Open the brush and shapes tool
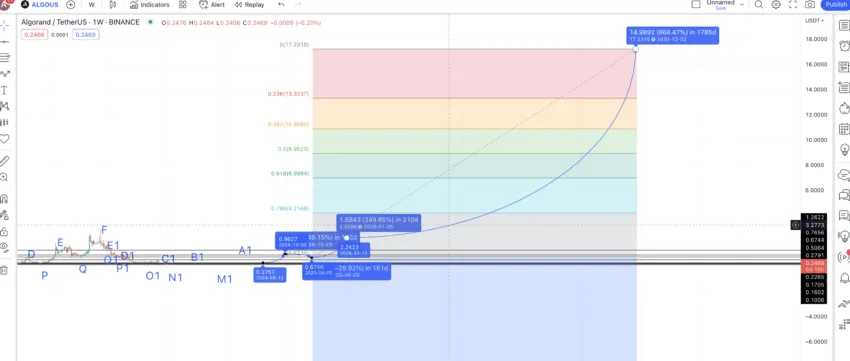Screen dimensions: 850x361 [x=5, y=74]
